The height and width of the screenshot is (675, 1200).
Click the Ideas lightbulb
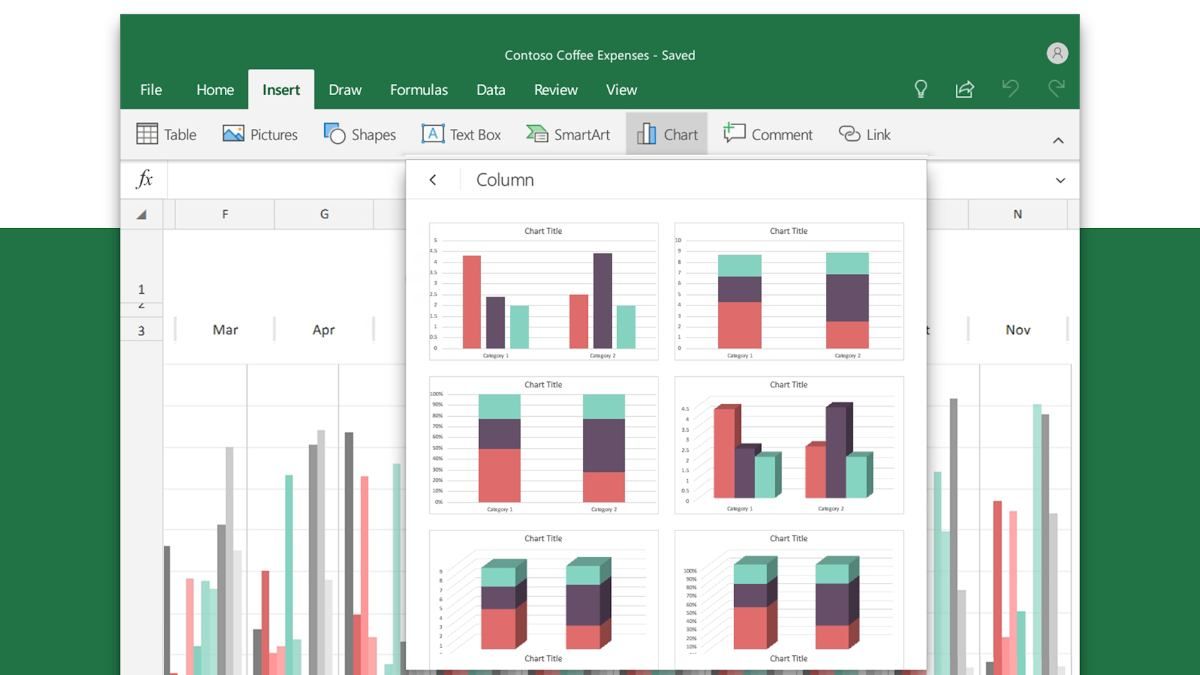point(920,89)
